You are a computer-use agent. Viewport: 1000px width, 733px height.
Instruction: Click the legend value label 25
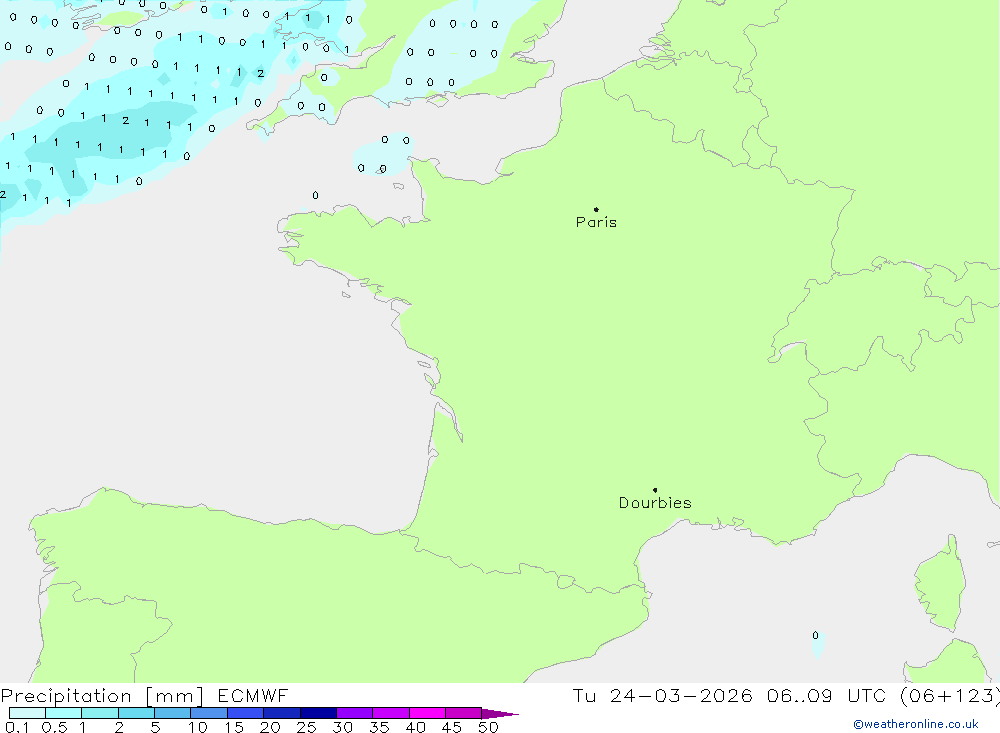pyautogui.click(x=306, y=727)
